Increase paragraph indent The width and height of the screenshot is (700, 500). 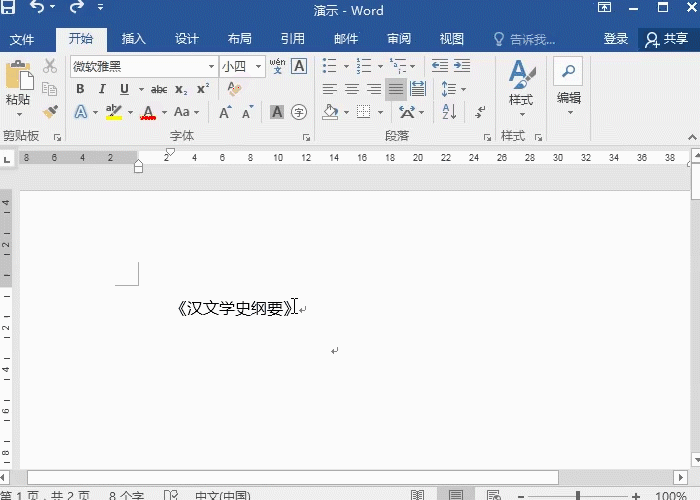tap(462, 66)
